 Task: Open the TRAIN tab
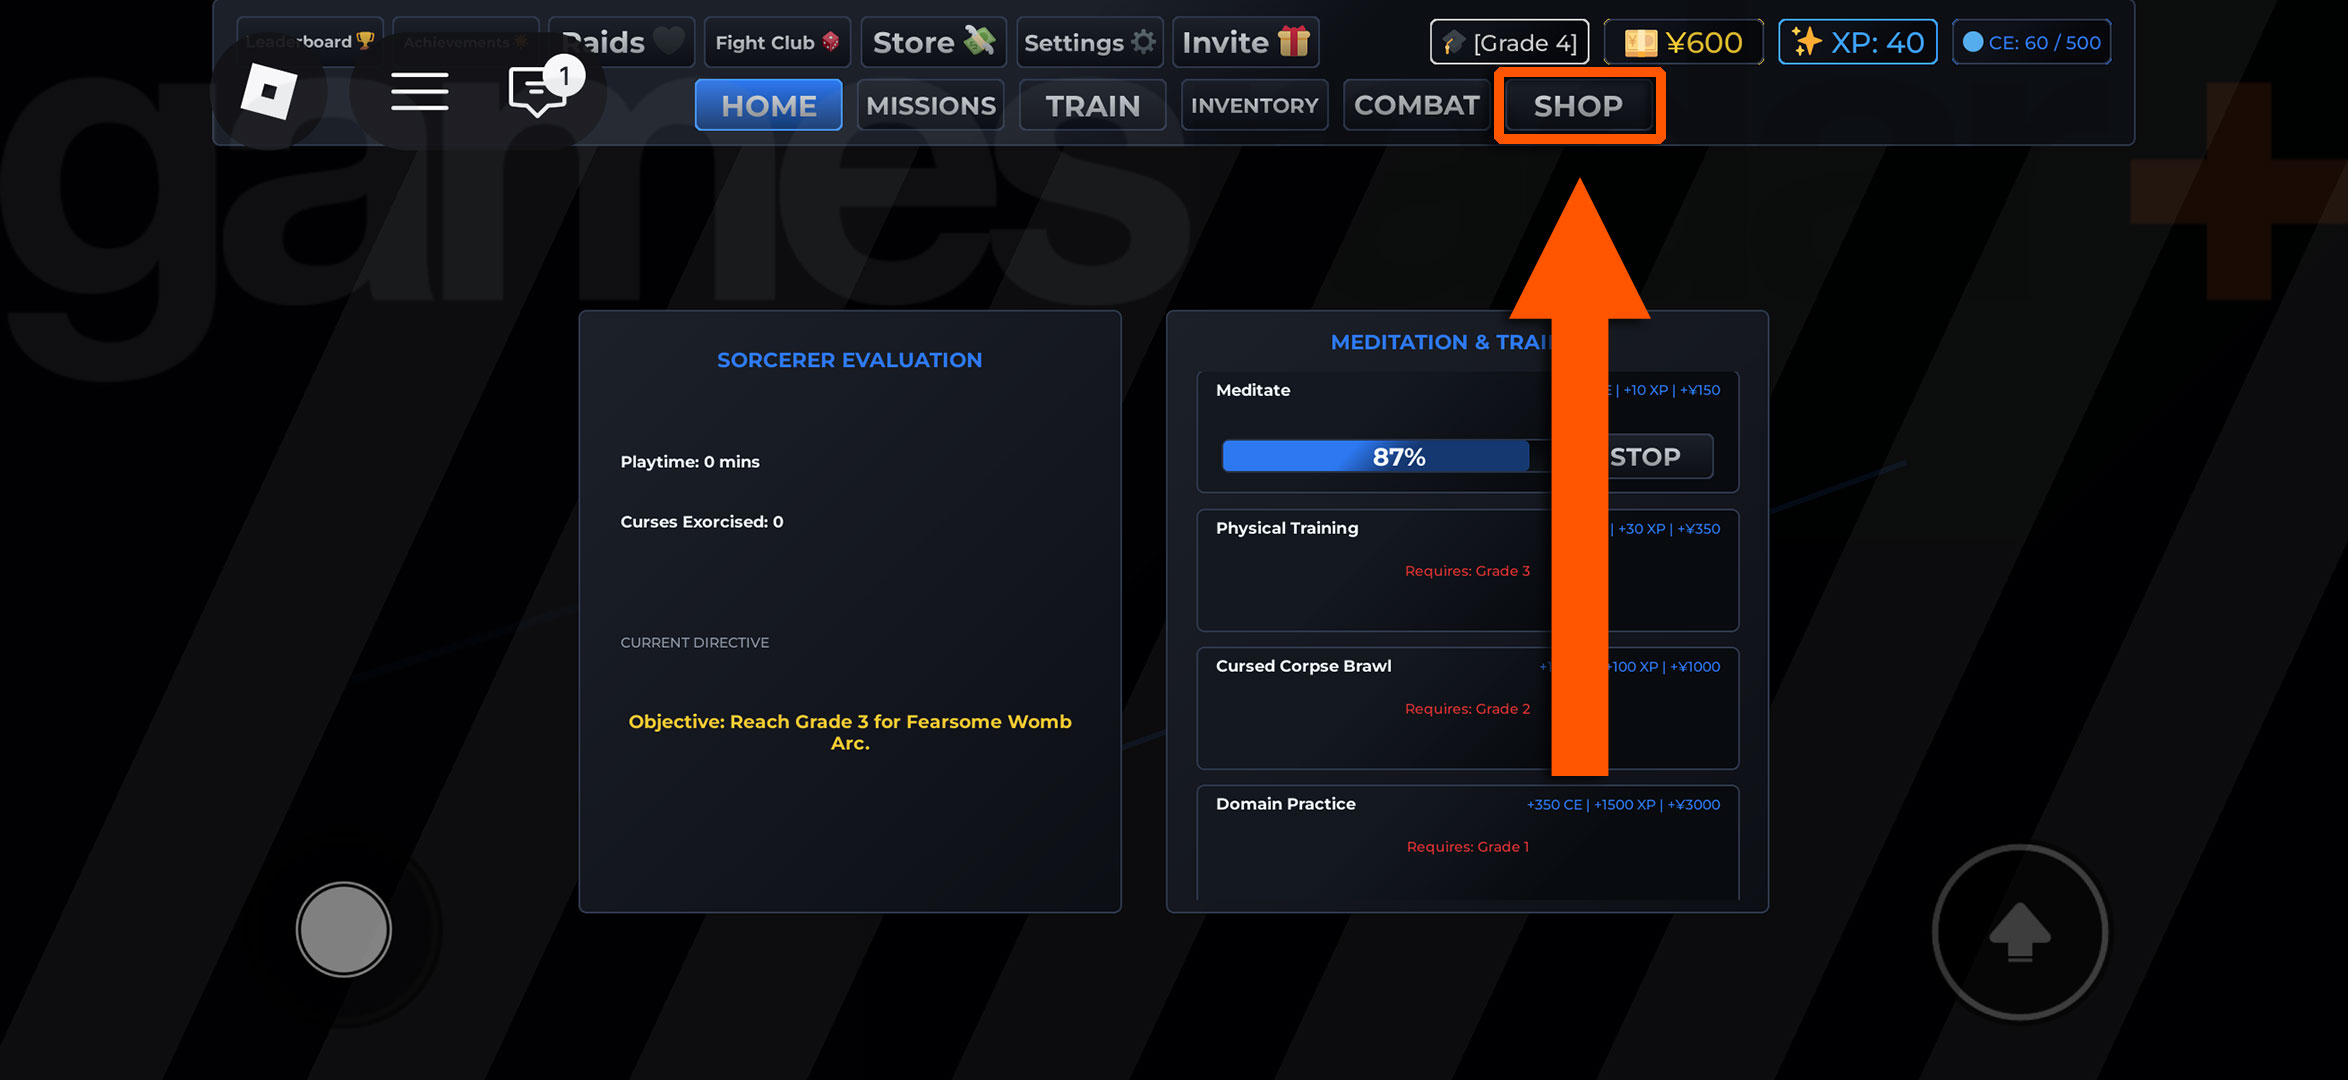pos(1092,105)
